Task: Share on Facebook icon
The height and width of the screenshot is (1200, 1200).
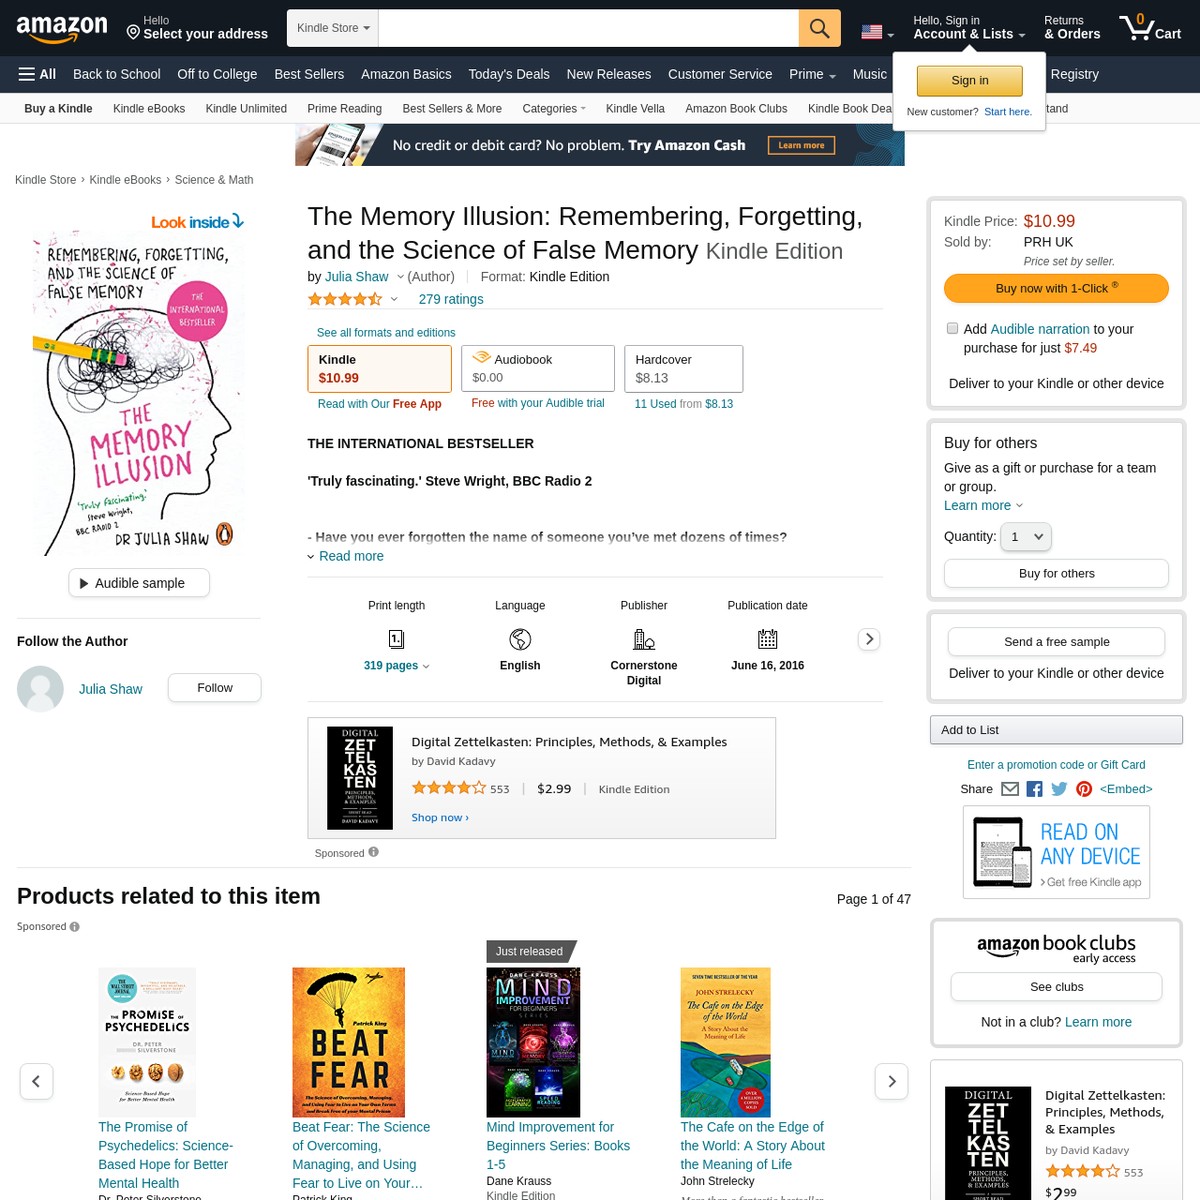Action: [1034, 789]
